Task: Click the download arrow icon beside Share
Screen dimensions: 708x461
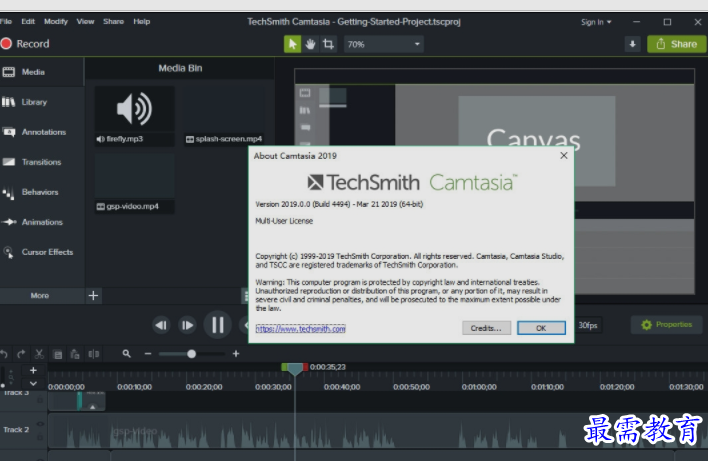Action: [x=633, y=44]
